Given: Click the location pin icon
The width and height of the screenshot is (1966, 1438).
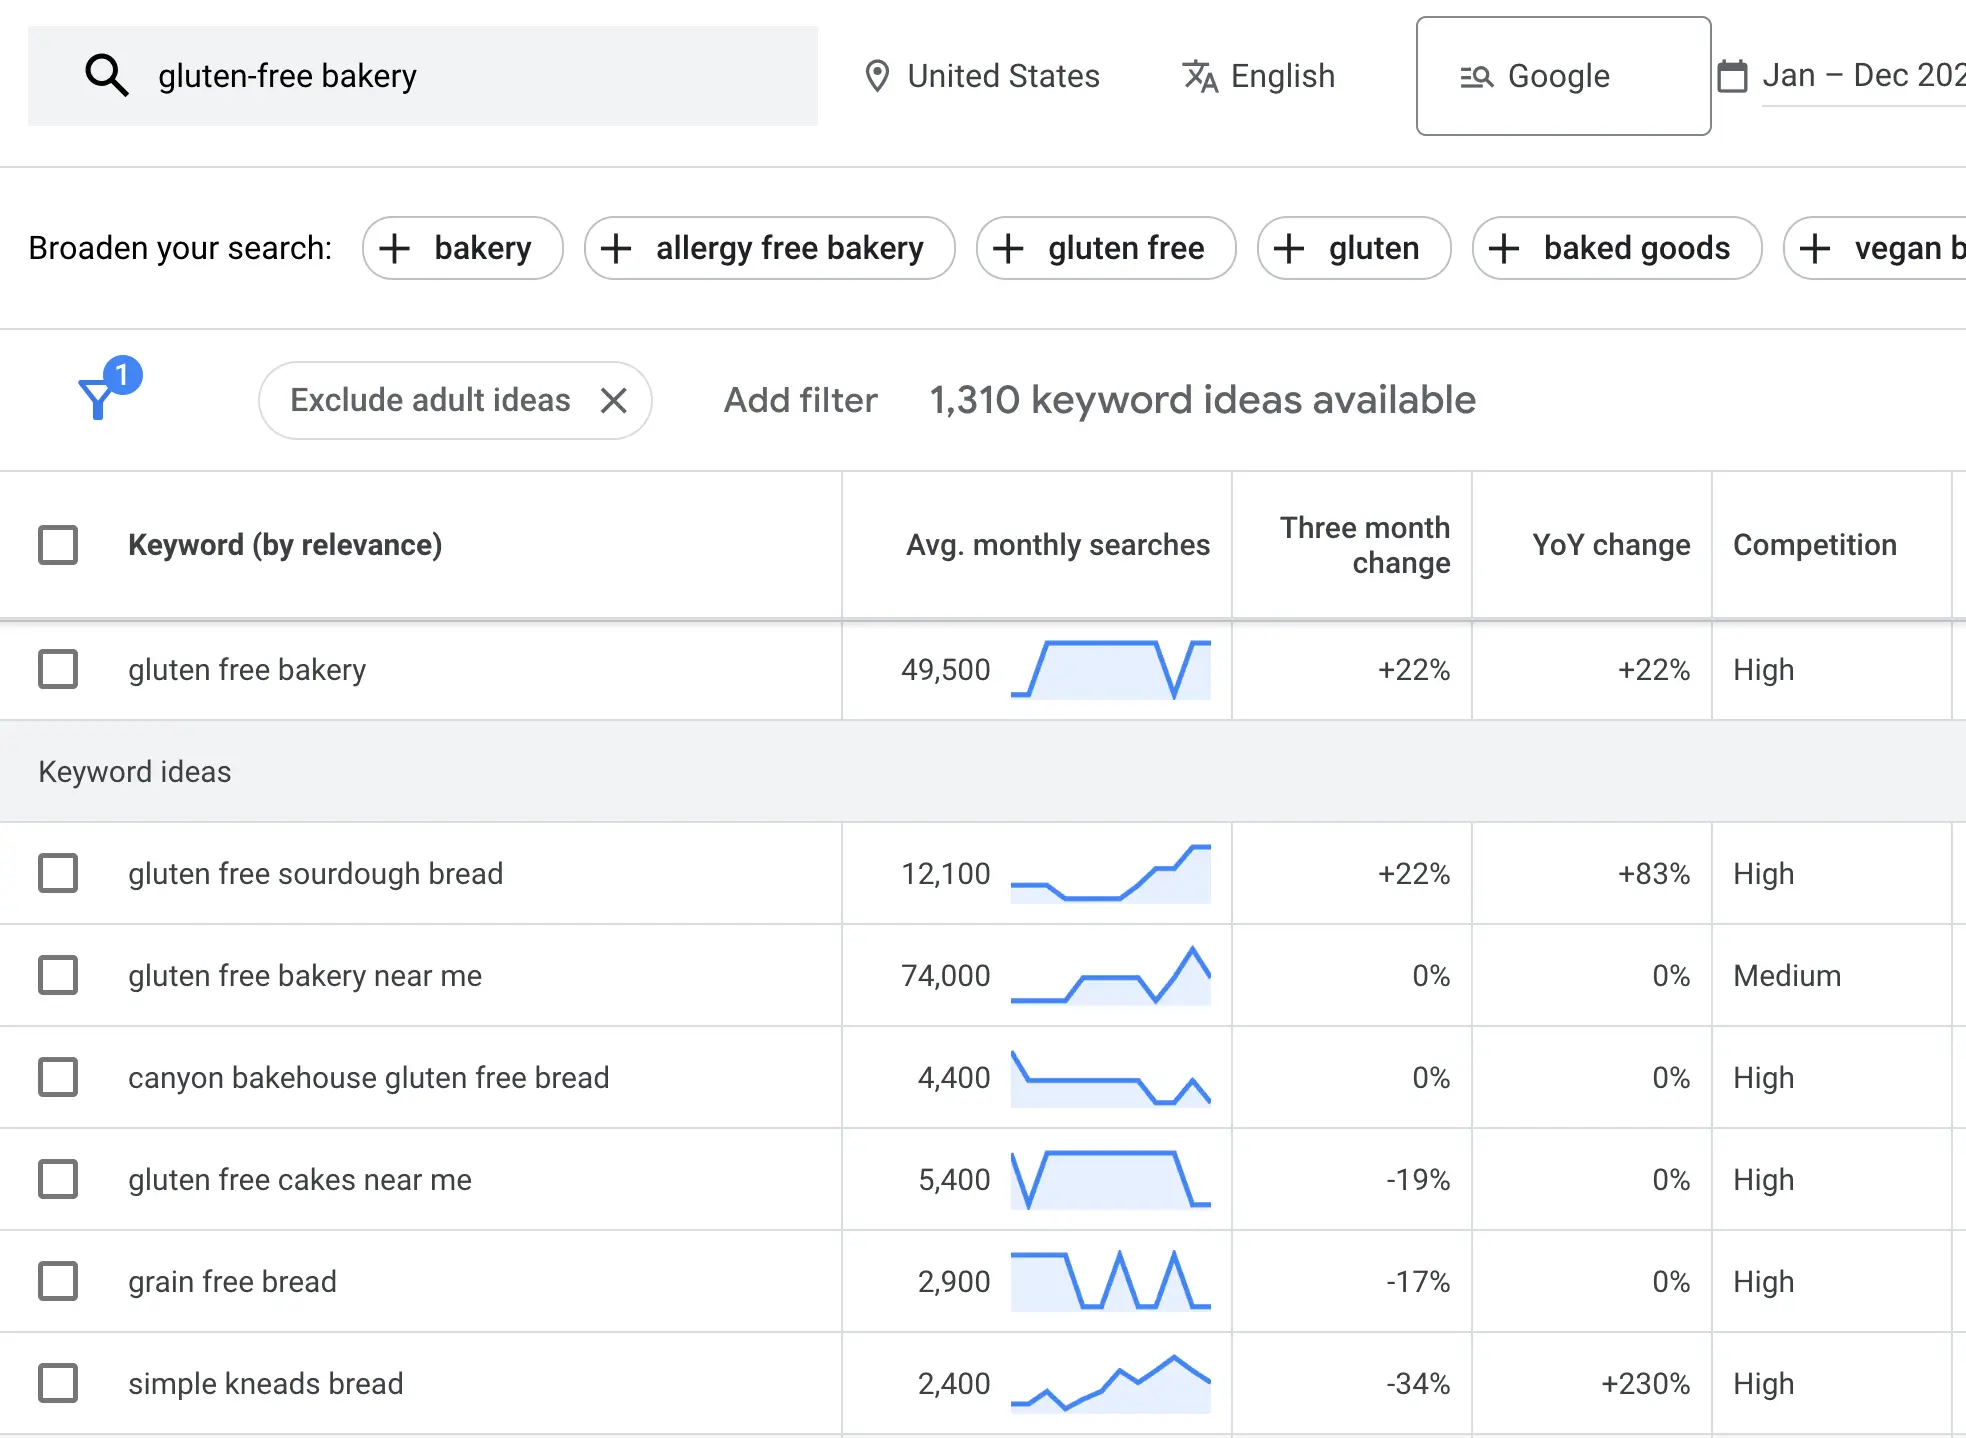Looking at the screenshot, I should click(x=877, y=76).
